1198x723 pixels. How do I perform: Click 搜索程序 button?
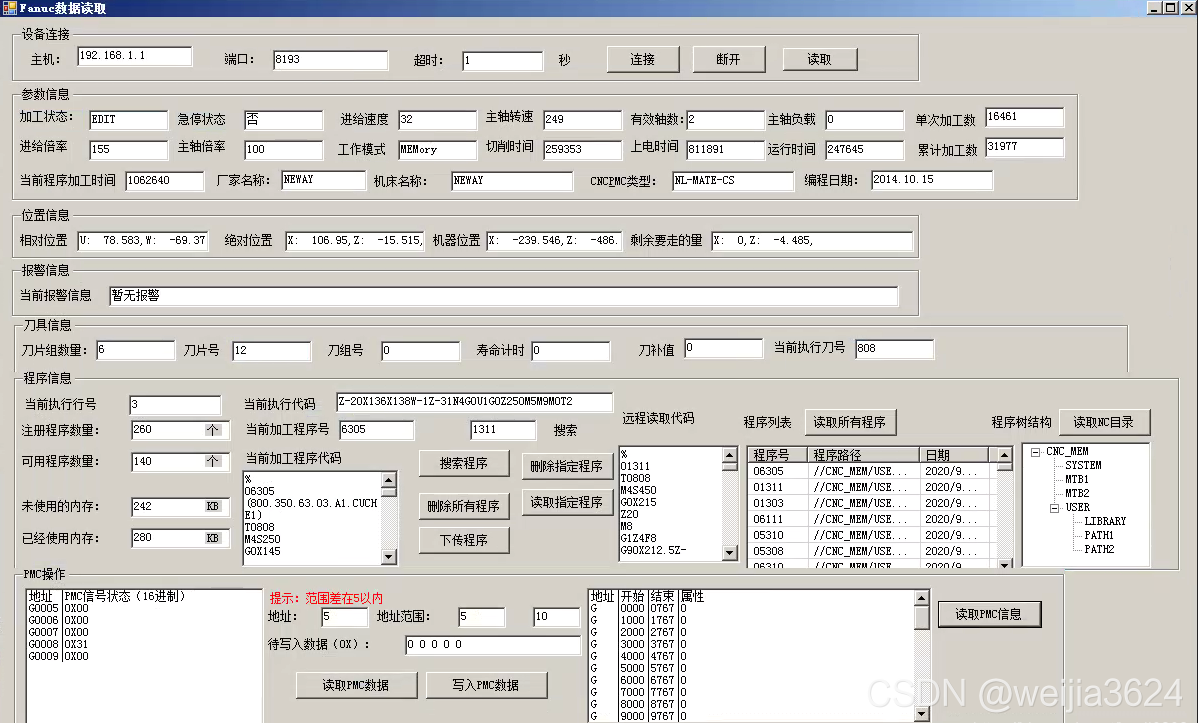(463, 463)
